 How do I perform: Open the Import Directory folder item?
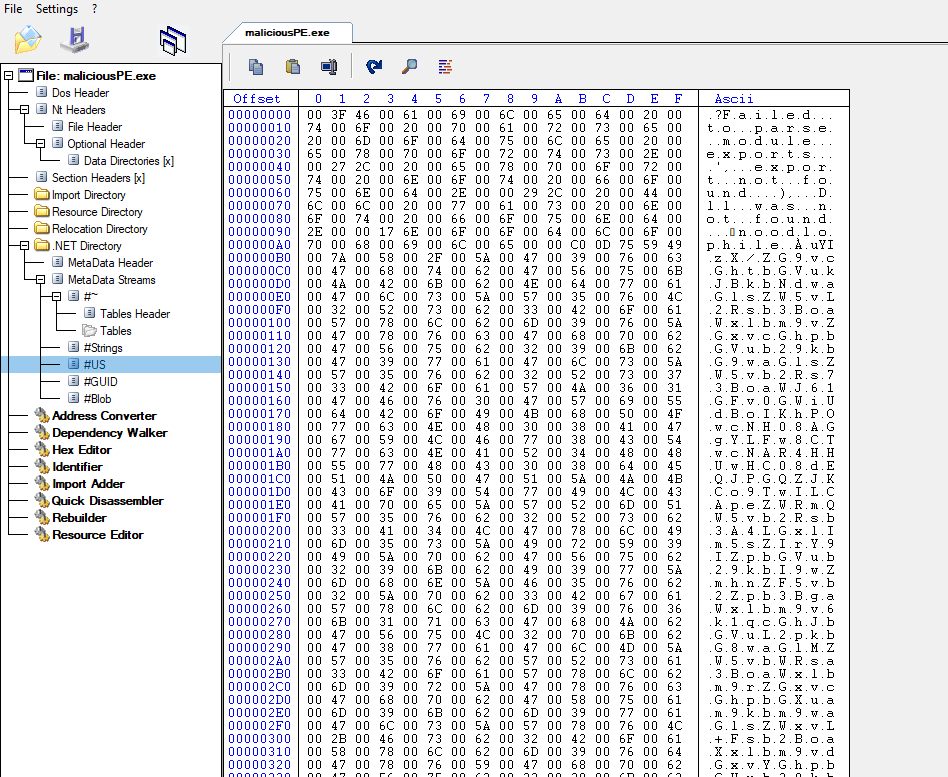88,195
